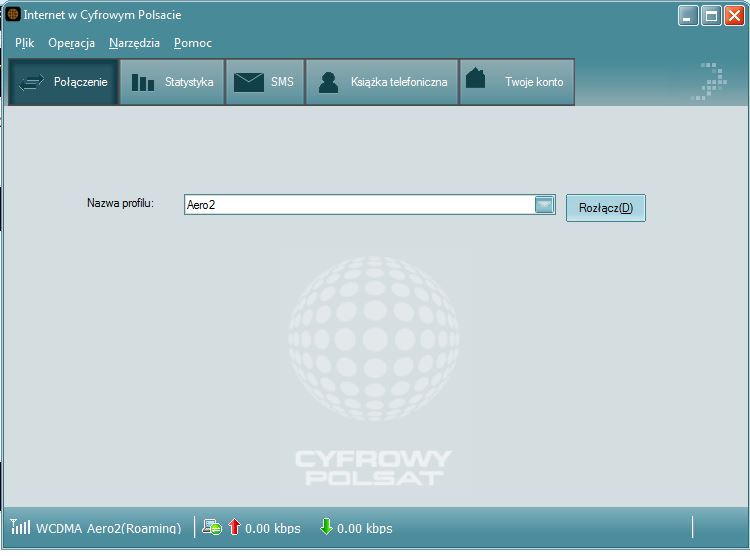Click the signal strength bars icon
The image size is (750, 556).
[x=20, y=527]
